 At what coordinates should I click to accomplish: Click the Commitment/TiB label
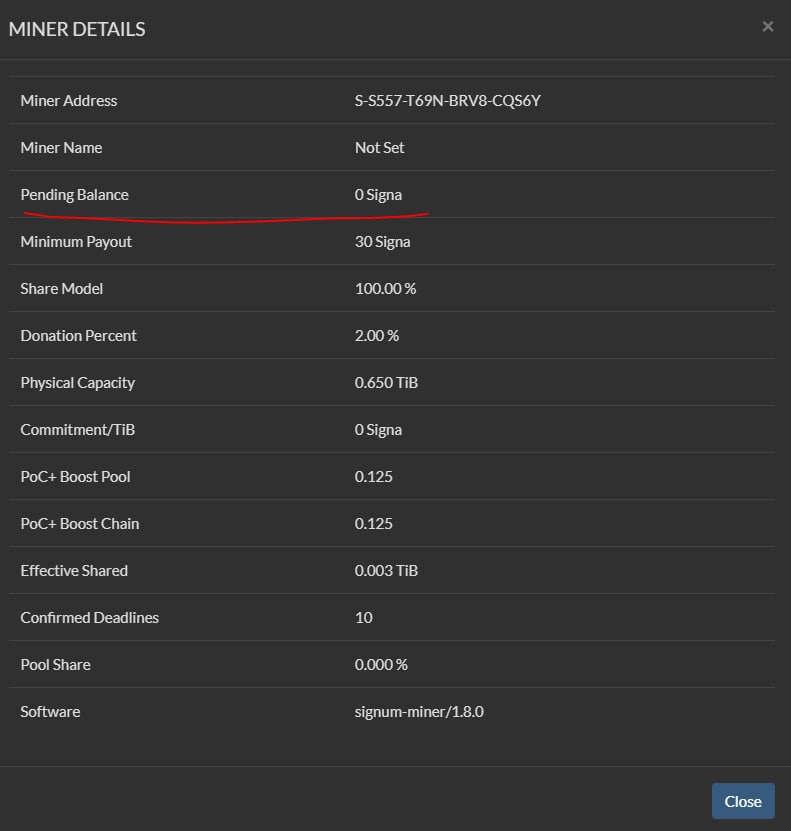click(x=77, y=429)
